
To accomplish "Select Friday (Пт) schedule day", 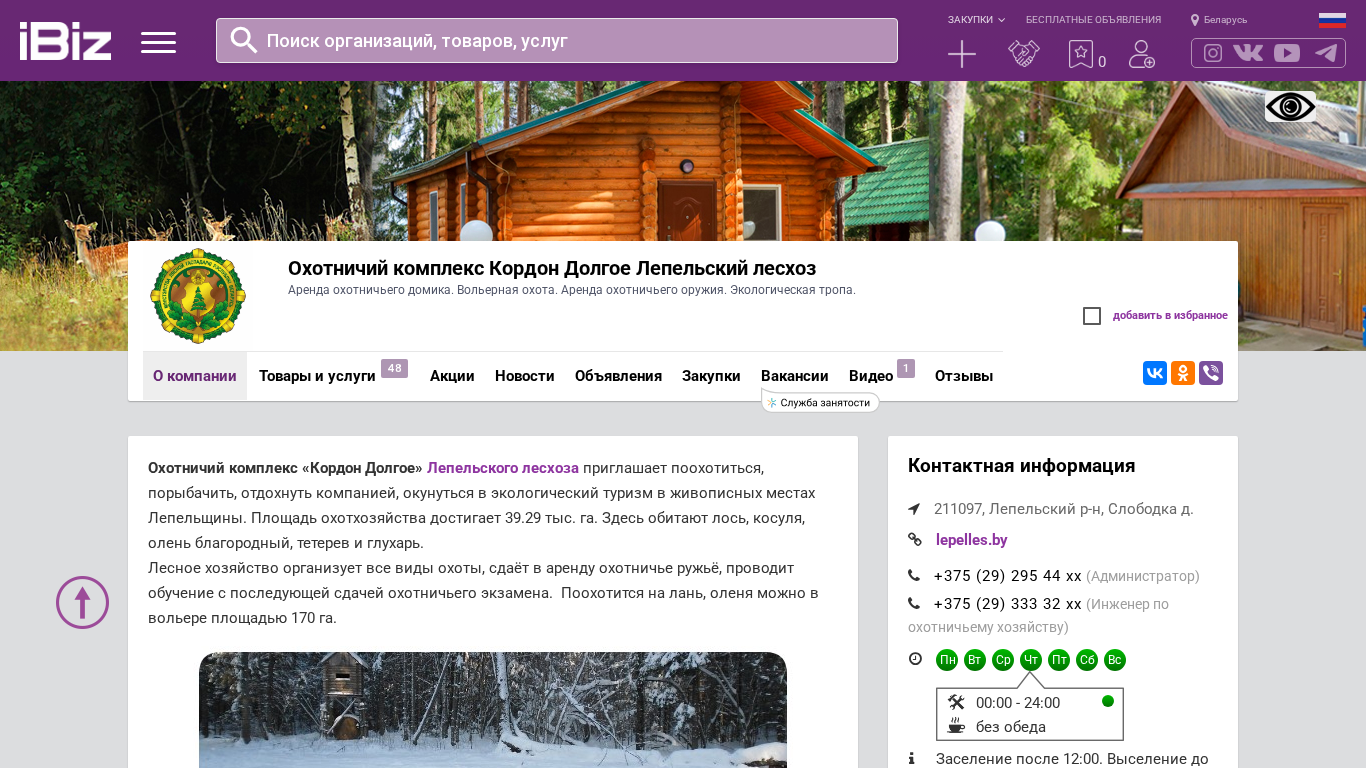I will pyautogui.click(x=1059, y=660).
